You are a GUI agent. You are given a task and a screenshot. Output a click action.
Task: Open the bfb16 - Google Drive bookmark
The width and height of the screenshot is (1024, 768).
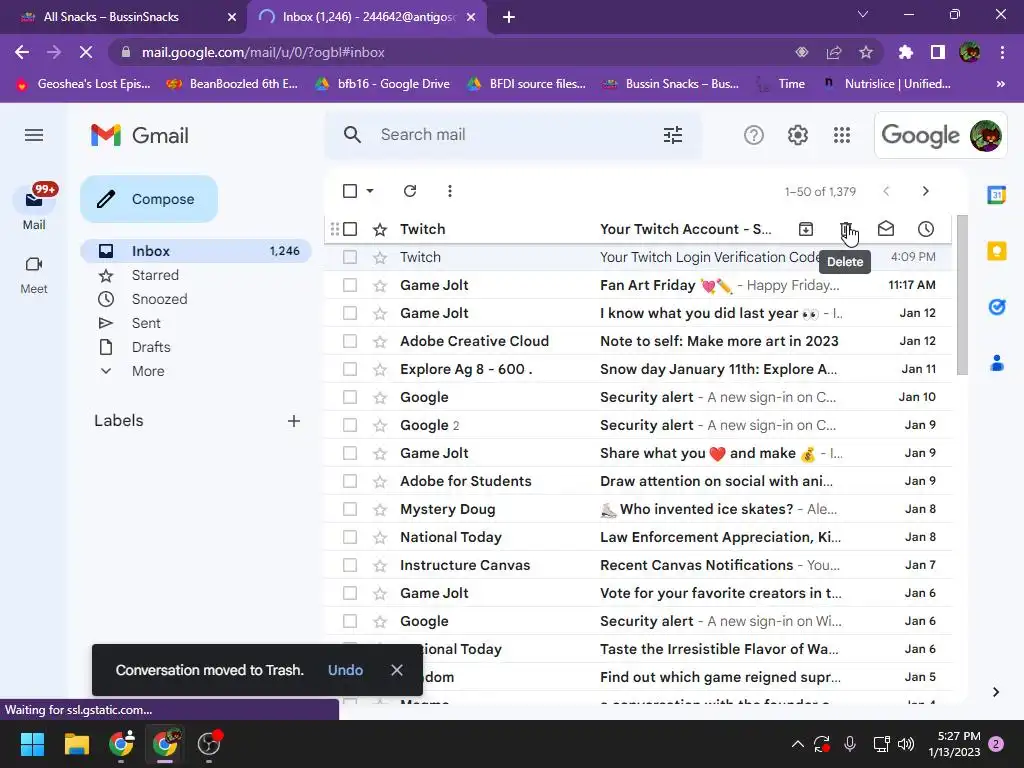383,84
